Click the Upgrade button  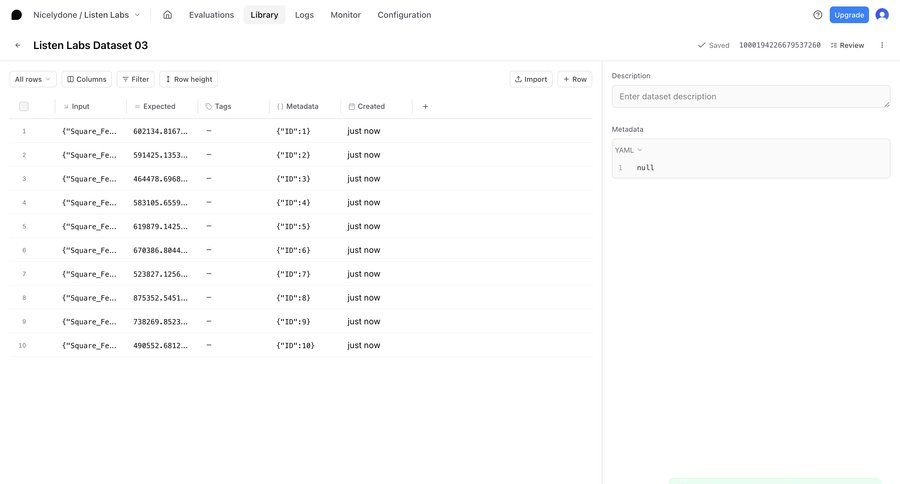coord(848,15)
